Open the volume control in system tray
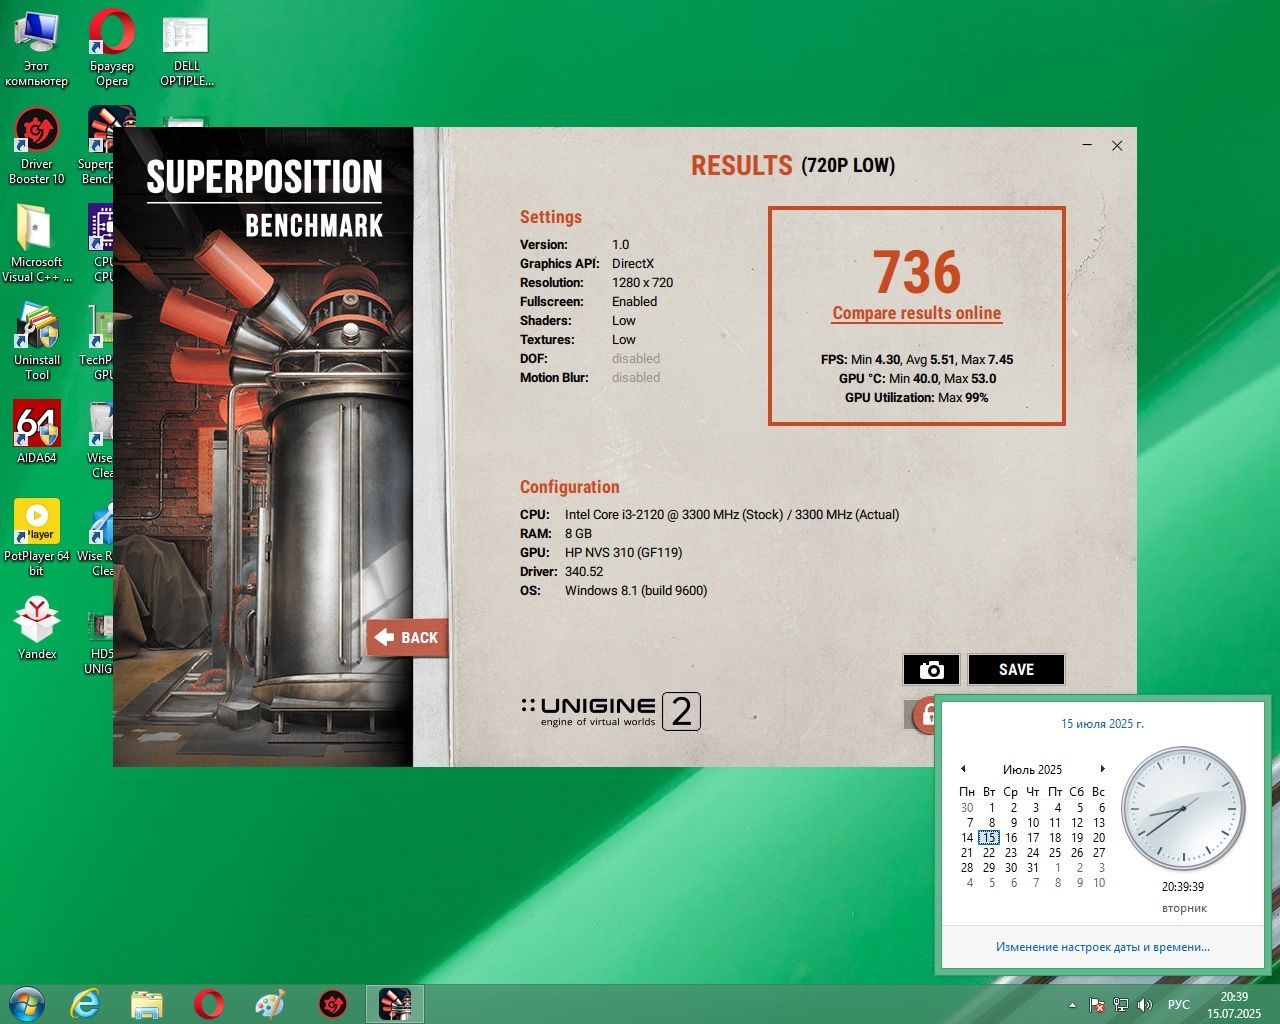Screen dimensions: 1280x1024 pos(1145,1005)
